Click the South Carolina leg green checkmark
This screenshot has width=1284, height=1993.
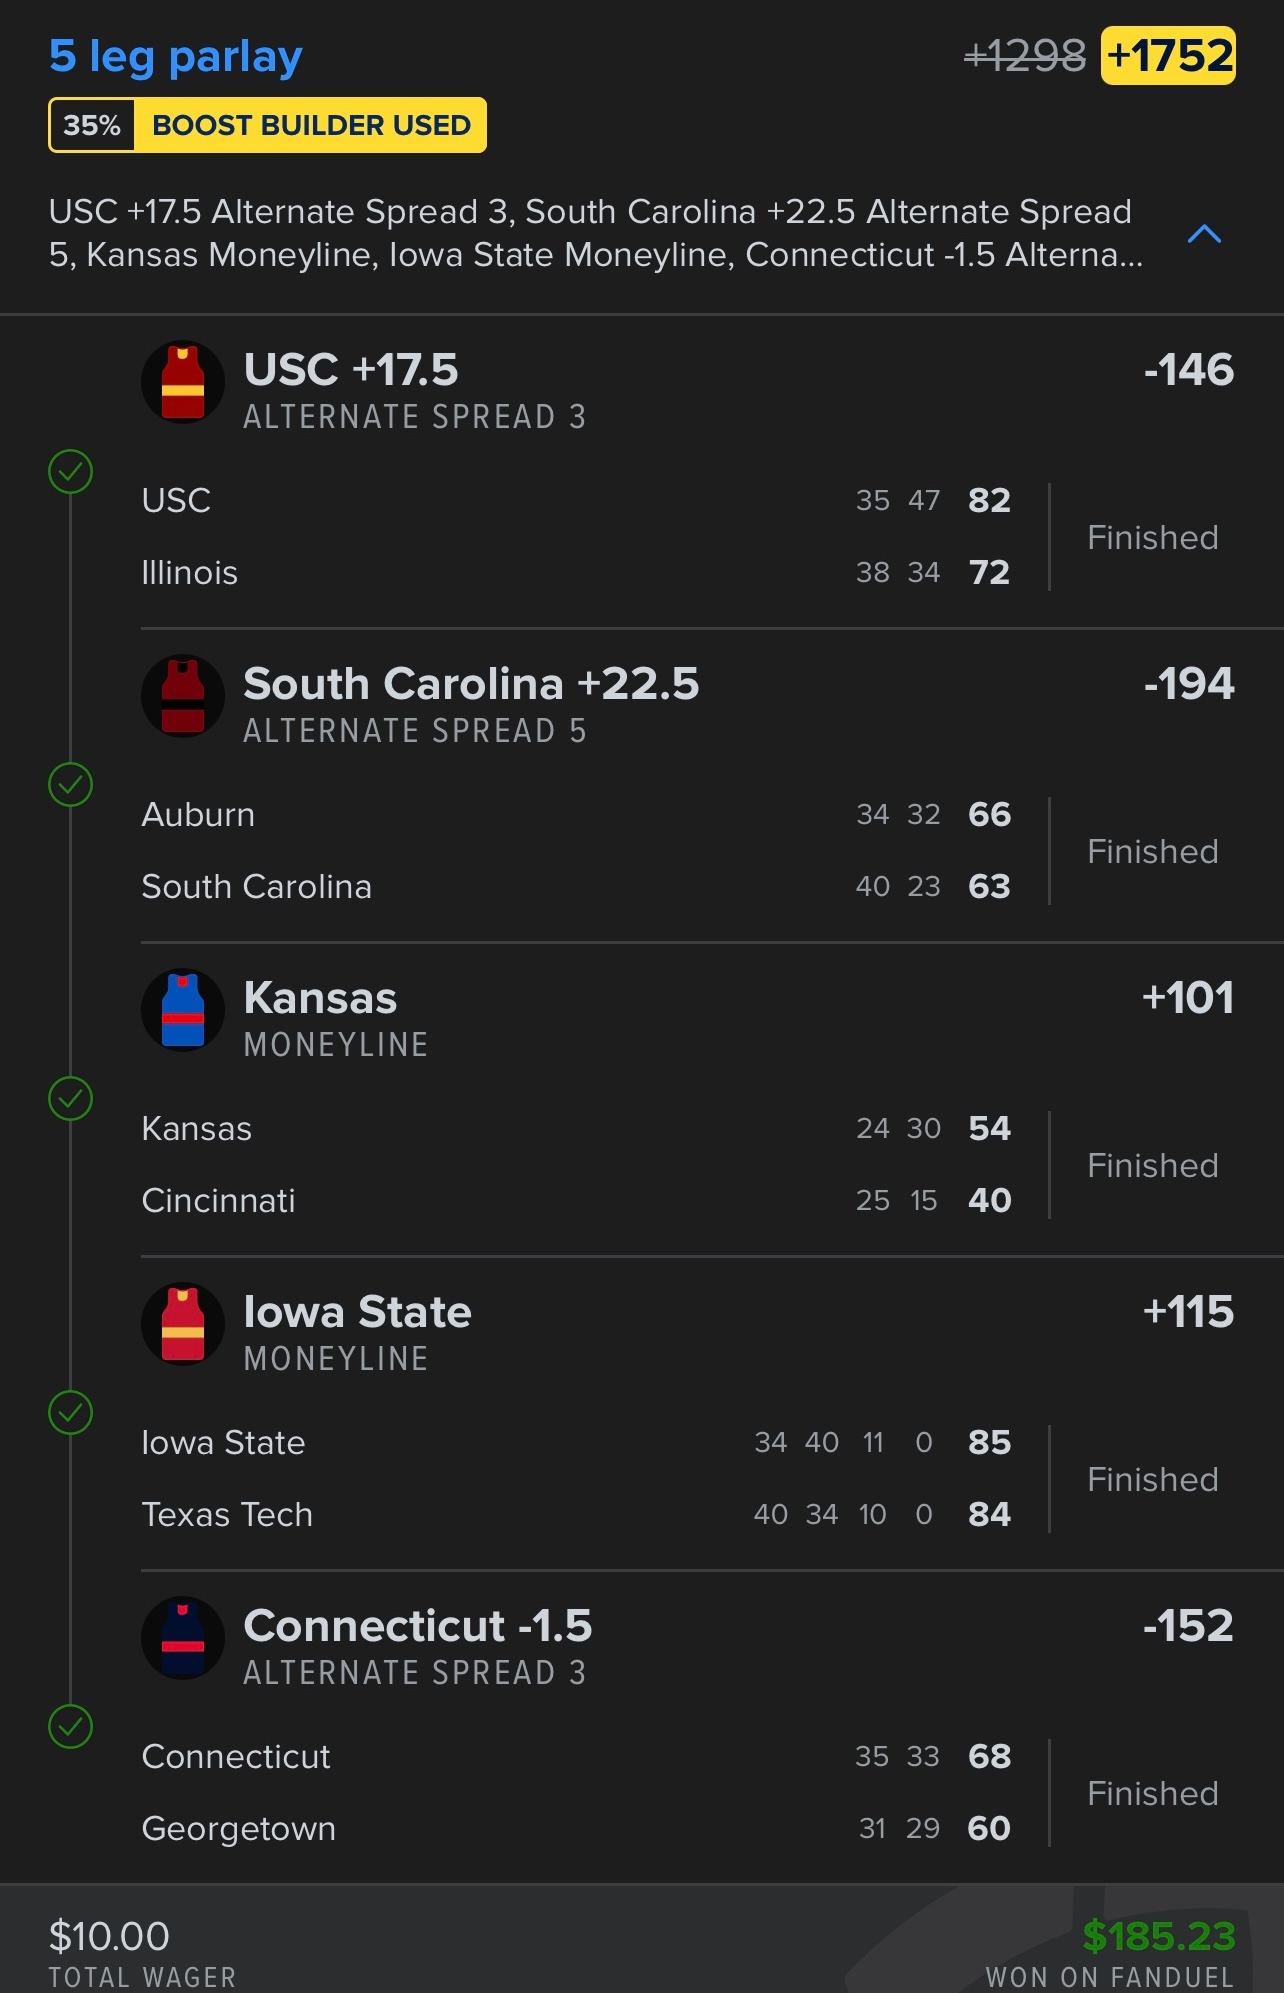pyautogui.click(x=71, y=785)
